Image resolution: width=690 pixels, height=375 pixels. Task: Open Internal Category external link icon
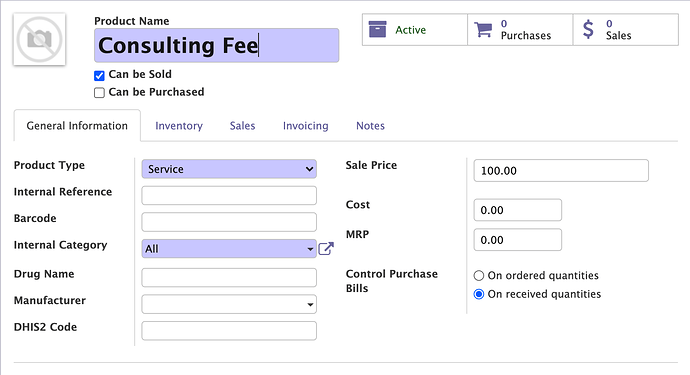pos(326,249)
